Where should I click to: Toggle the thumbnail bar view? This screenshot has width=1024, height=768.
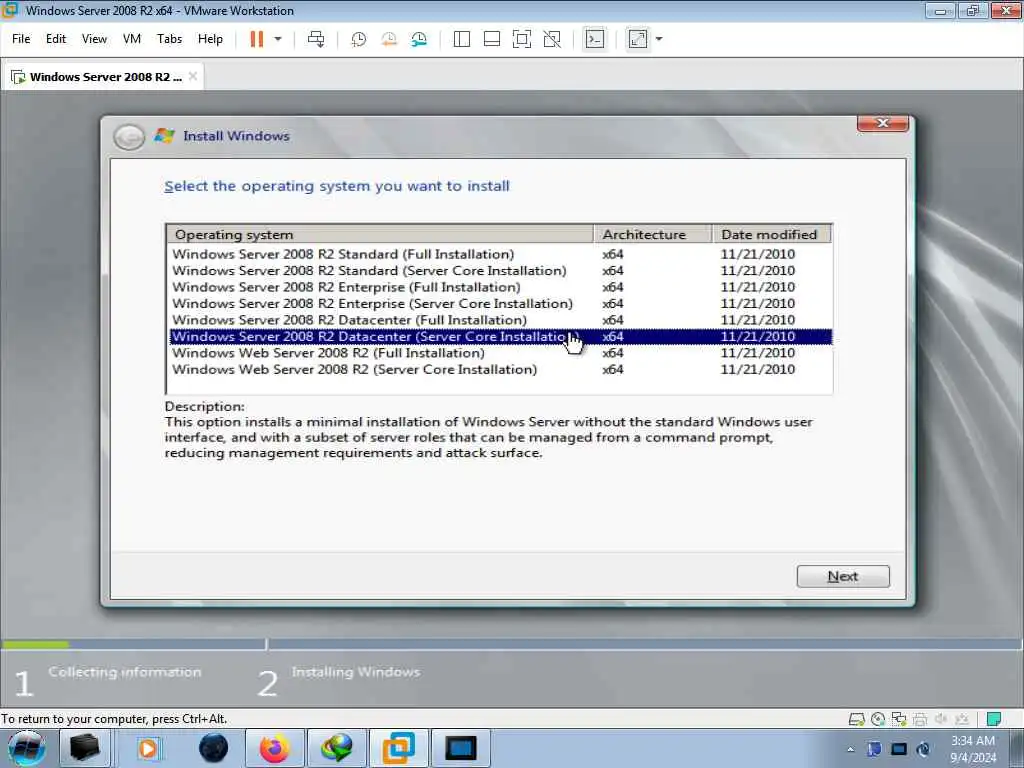click(492, 39)
